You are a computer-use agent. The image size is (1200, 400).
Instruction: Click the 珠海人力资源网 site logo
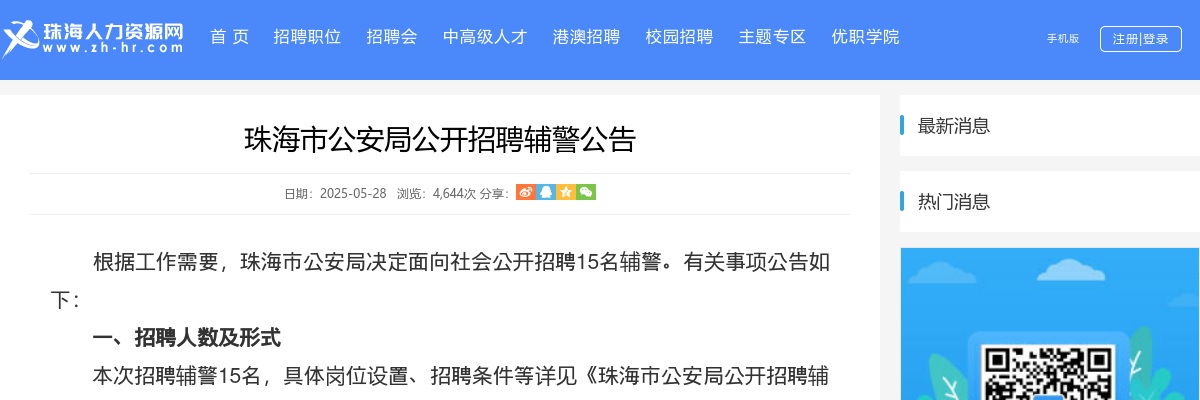click(93, 38)
